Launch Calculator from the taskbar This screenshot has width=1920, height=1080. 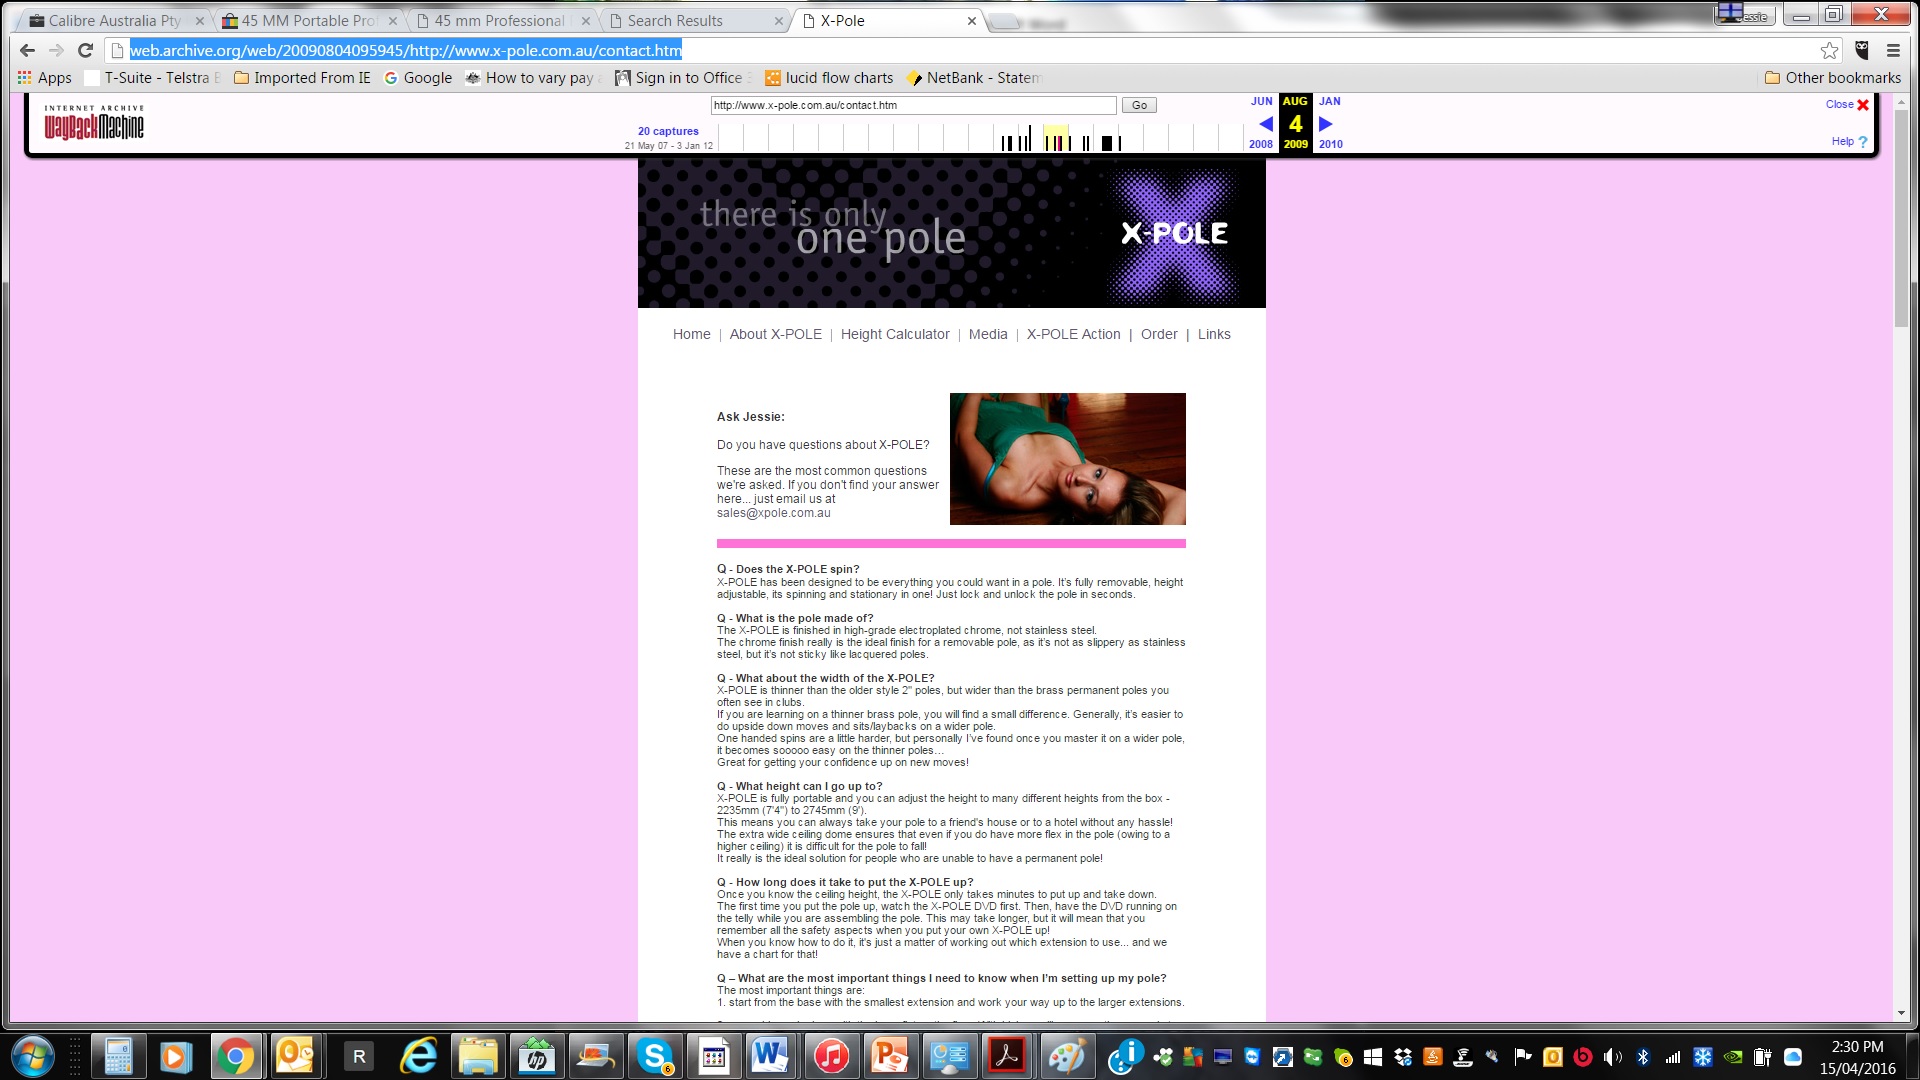coord(118,1056)
